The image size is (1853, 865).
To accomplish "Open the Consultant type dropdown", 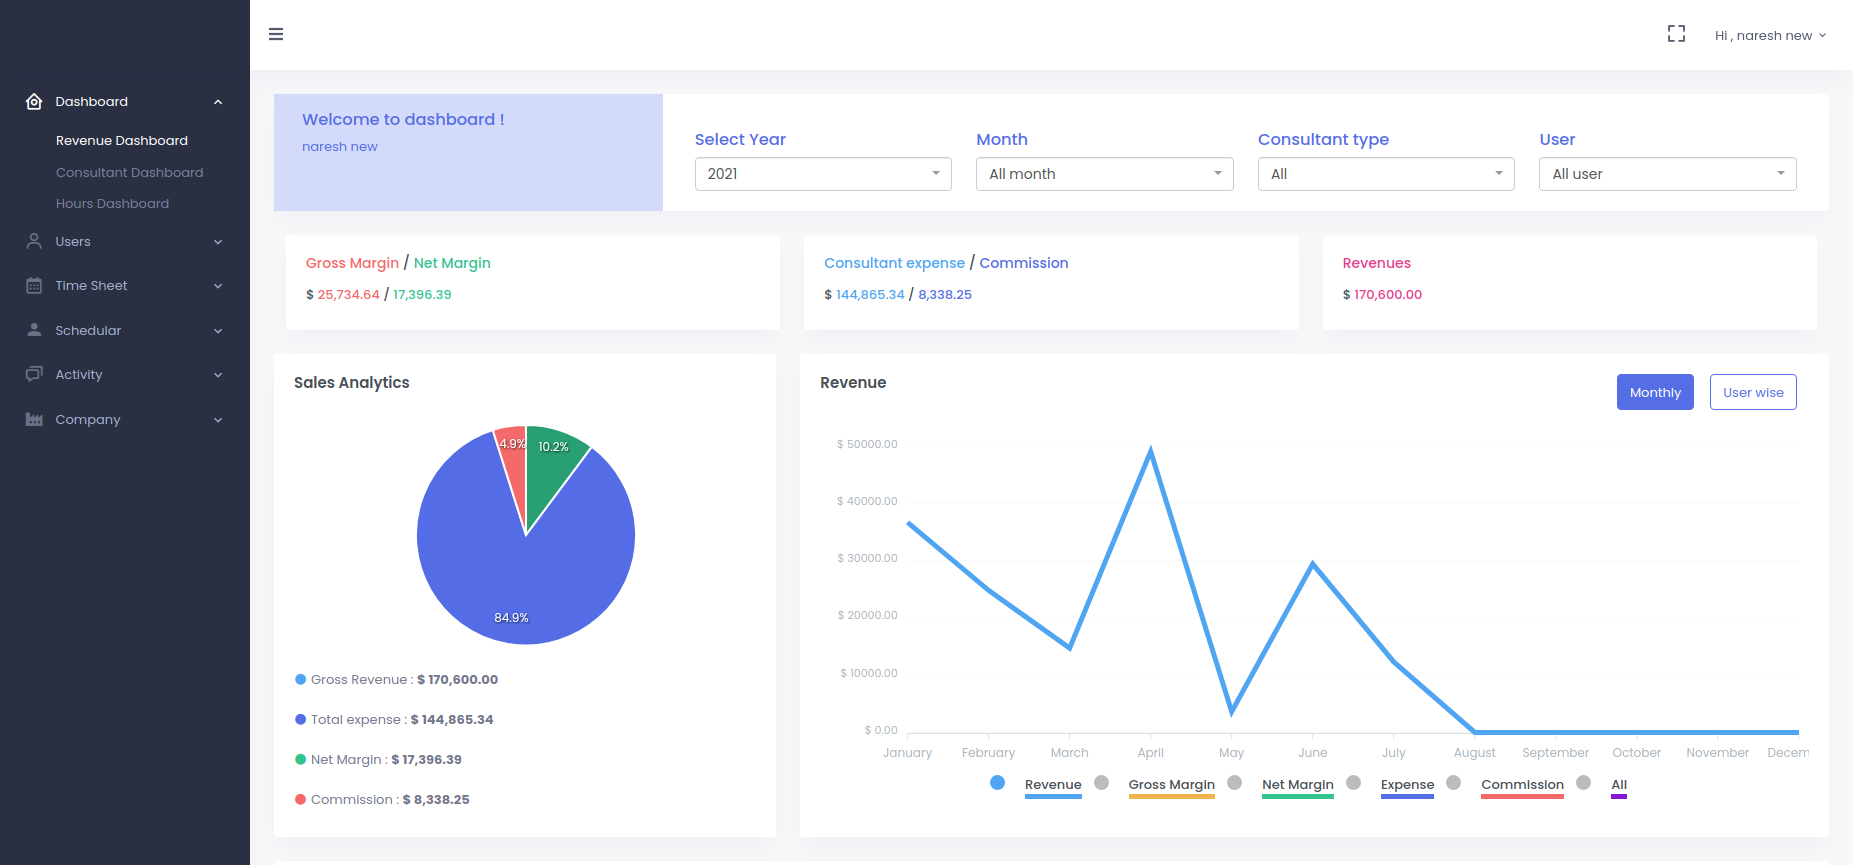I will point(1385,174).
